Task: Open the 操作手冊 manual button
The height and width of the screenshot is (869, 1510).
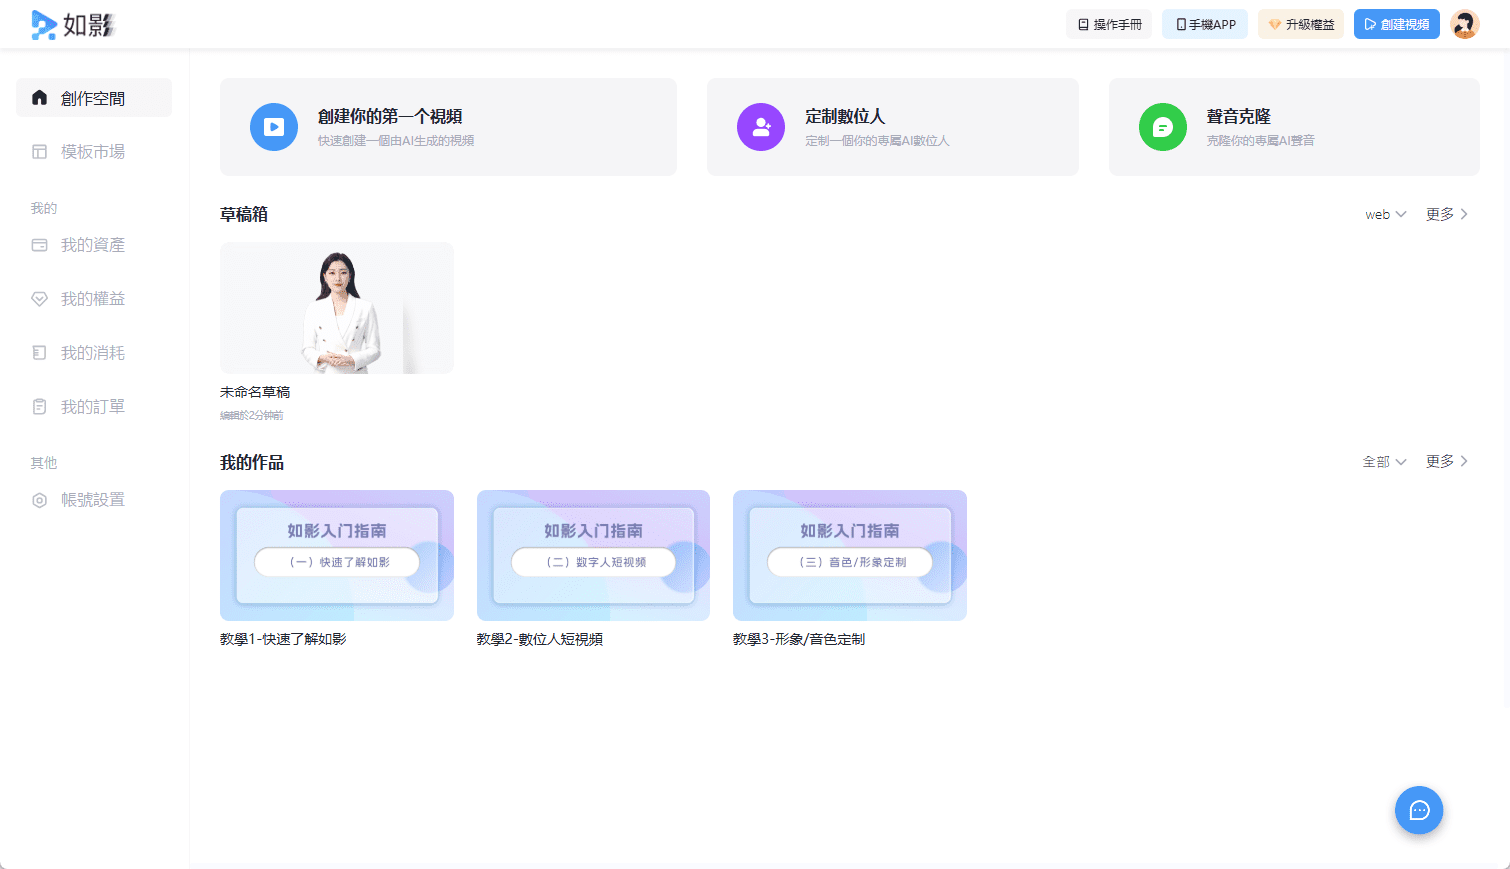Action: coord(1109,24)
